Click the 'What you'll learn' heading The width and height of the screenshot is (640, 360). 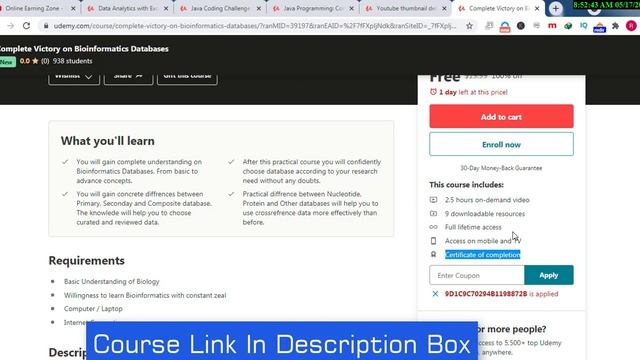tap(108, 141)
